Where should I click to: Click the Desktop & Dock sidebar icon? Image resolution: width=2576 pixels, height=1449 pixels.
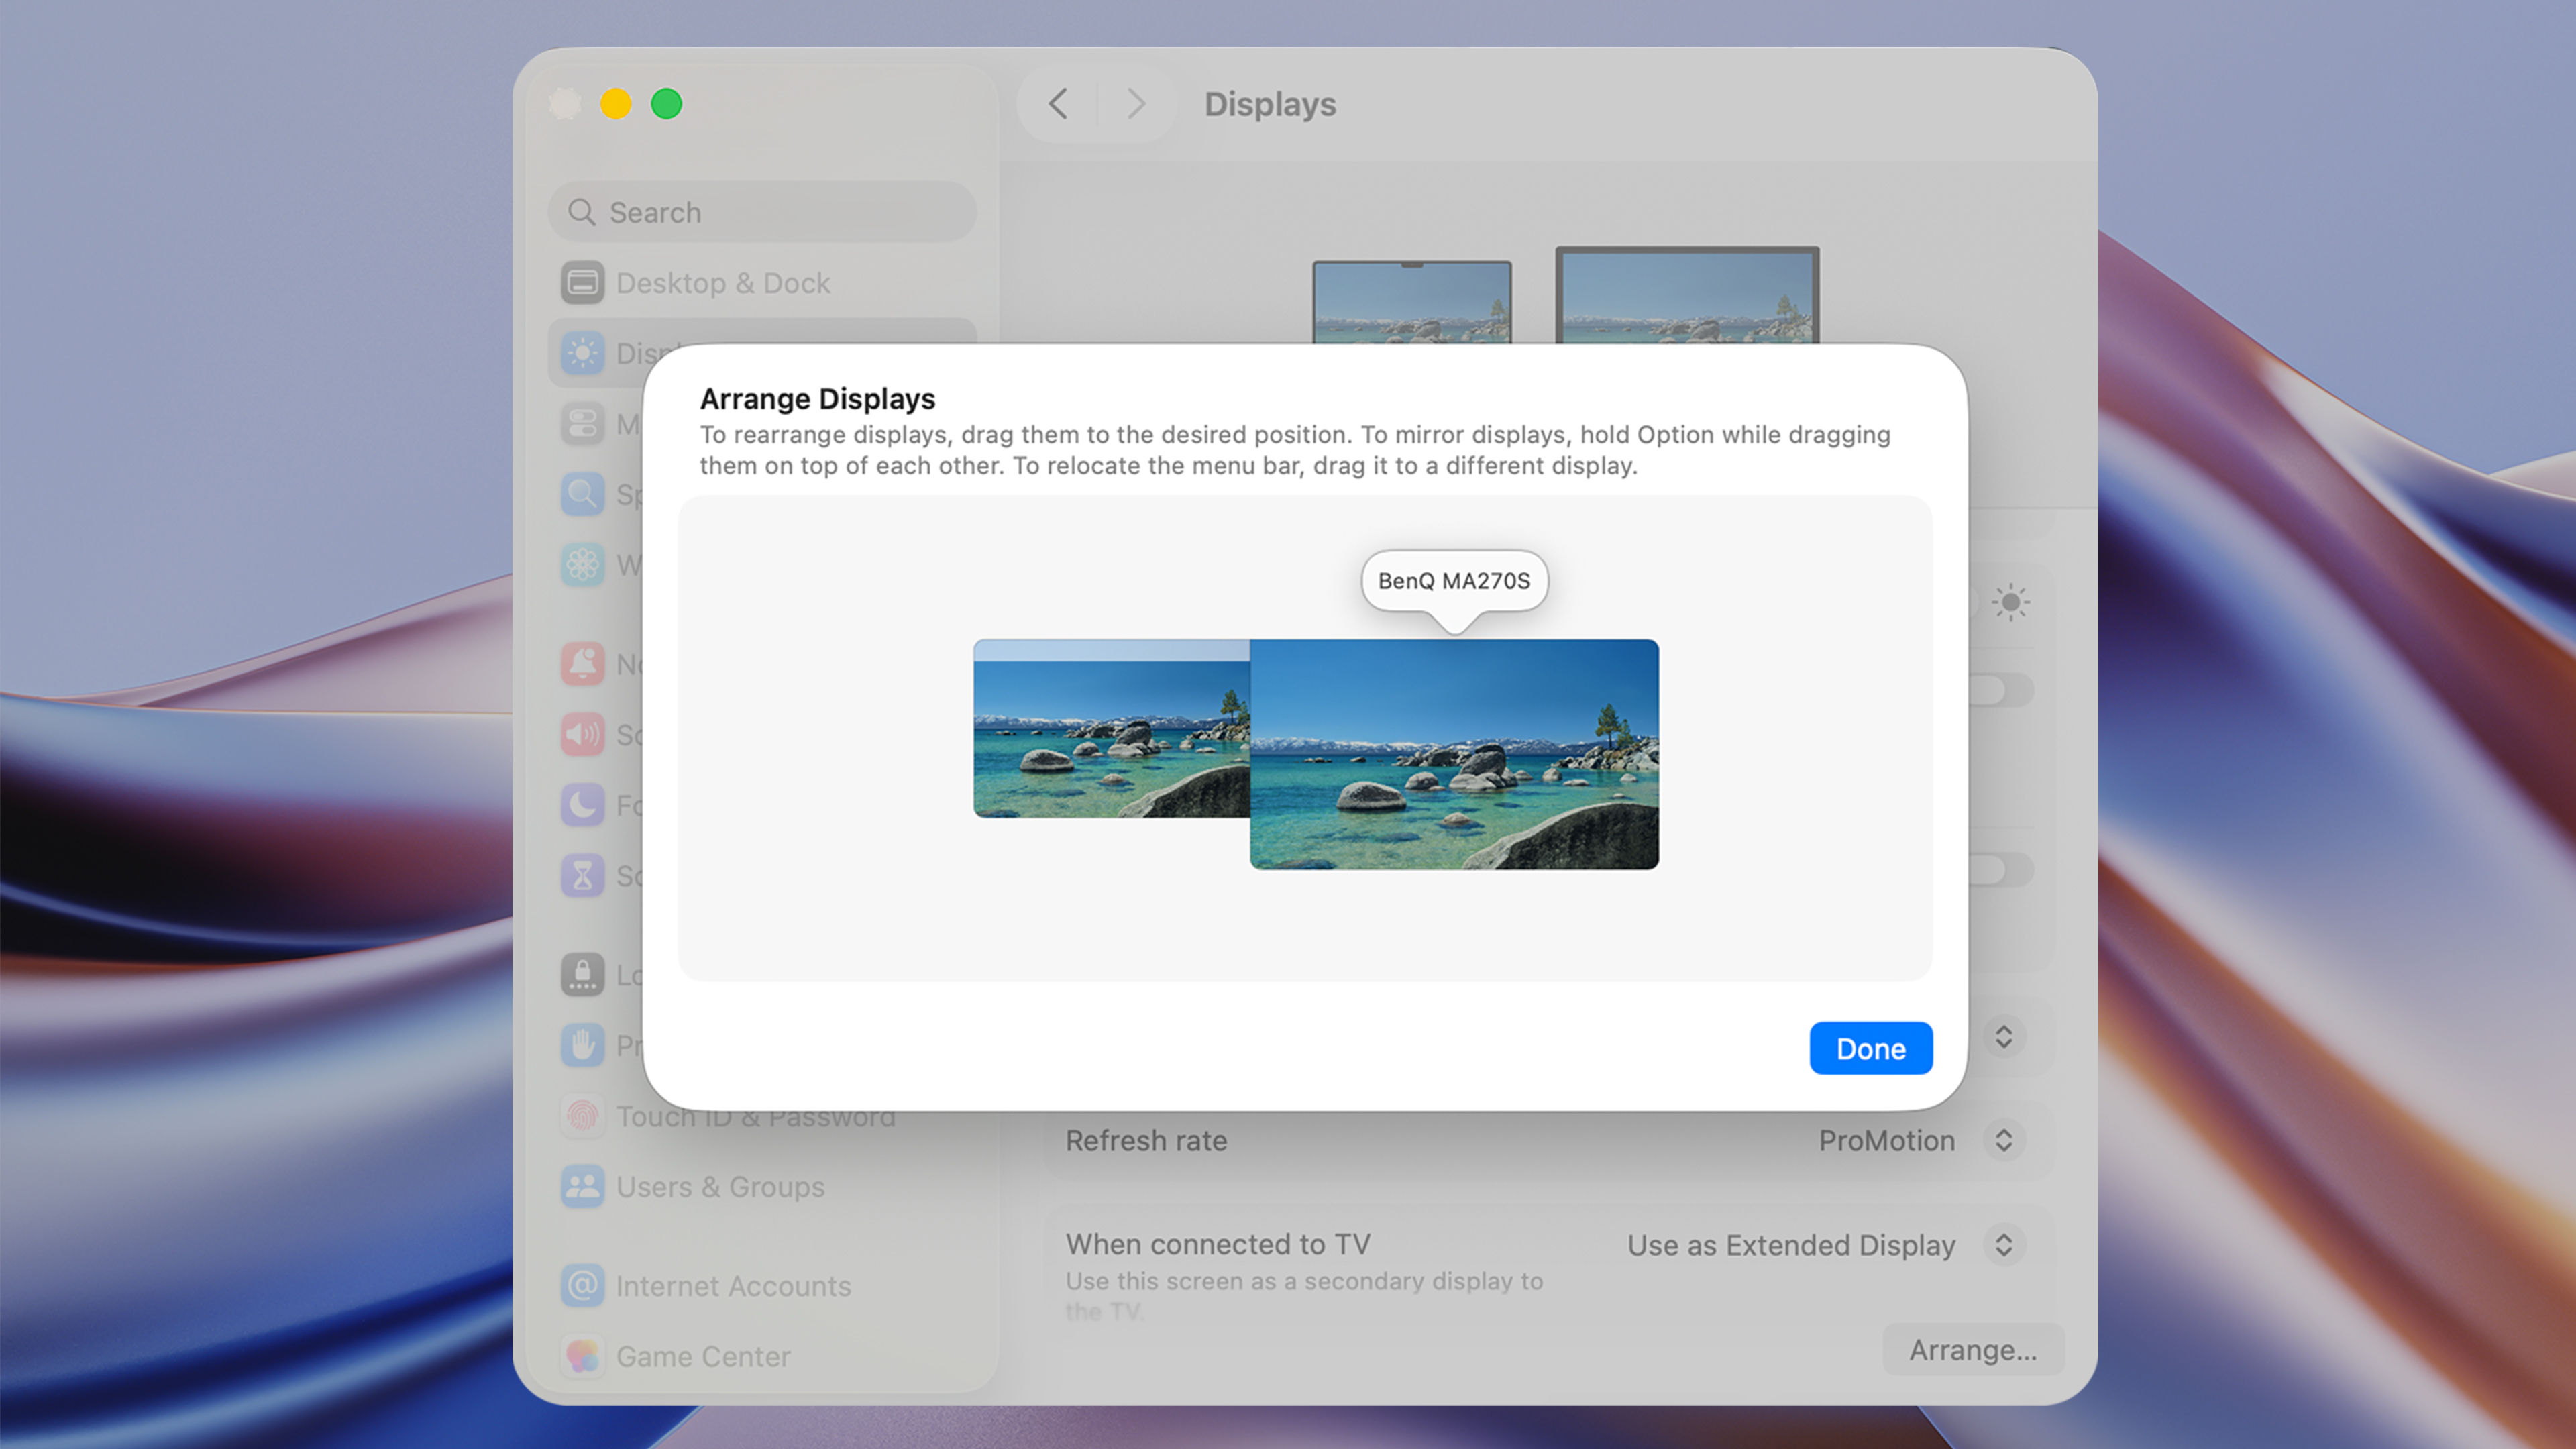(x=582, y=283)
